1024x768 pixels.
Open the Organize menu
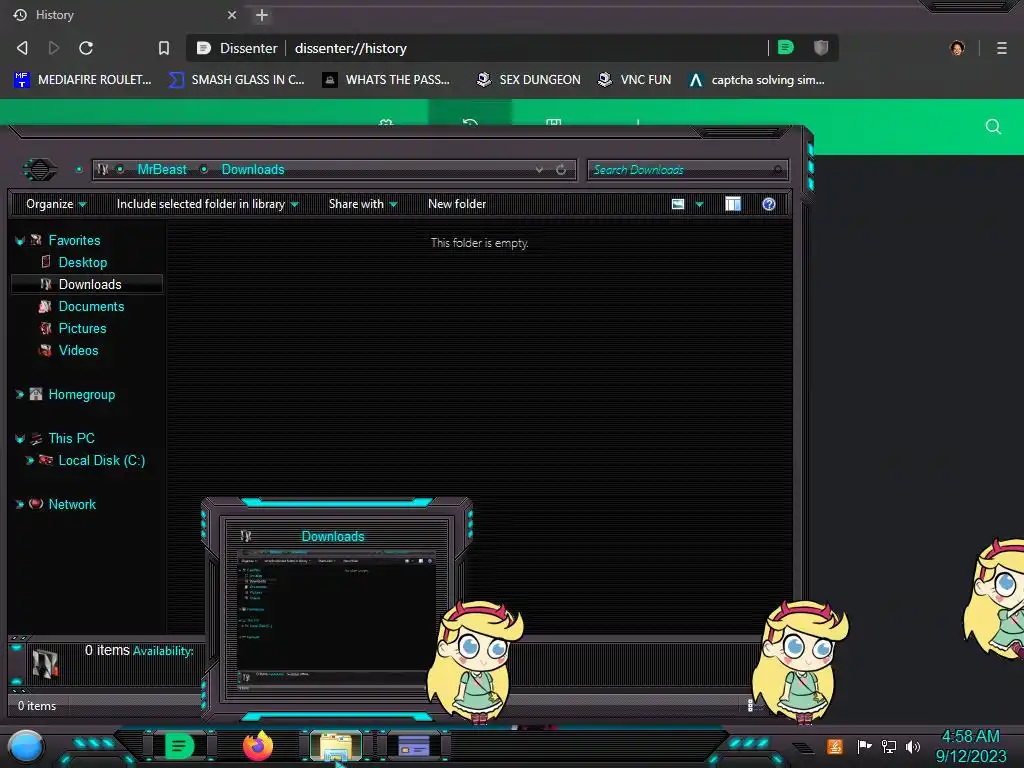click(56, 204)
